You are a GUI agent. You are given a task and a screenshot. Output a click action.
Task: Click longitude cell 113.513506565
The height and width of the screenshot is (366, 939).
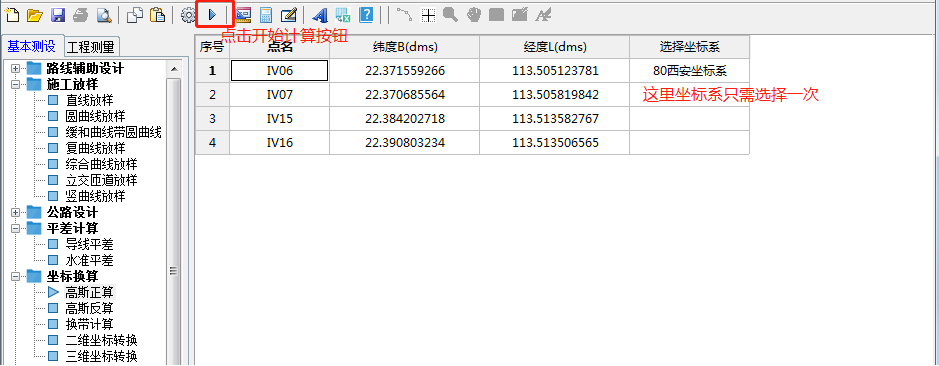(x=555, y=143)
